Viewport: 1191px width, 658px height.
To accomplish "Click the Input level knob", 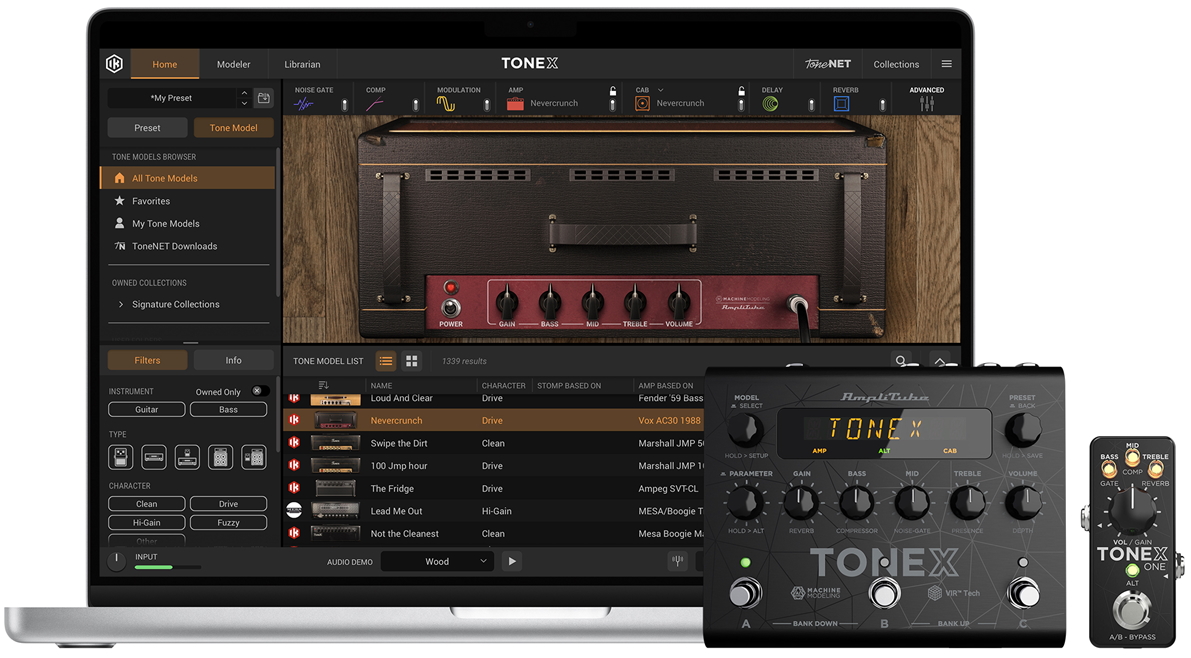I will (x=116, y=561).
